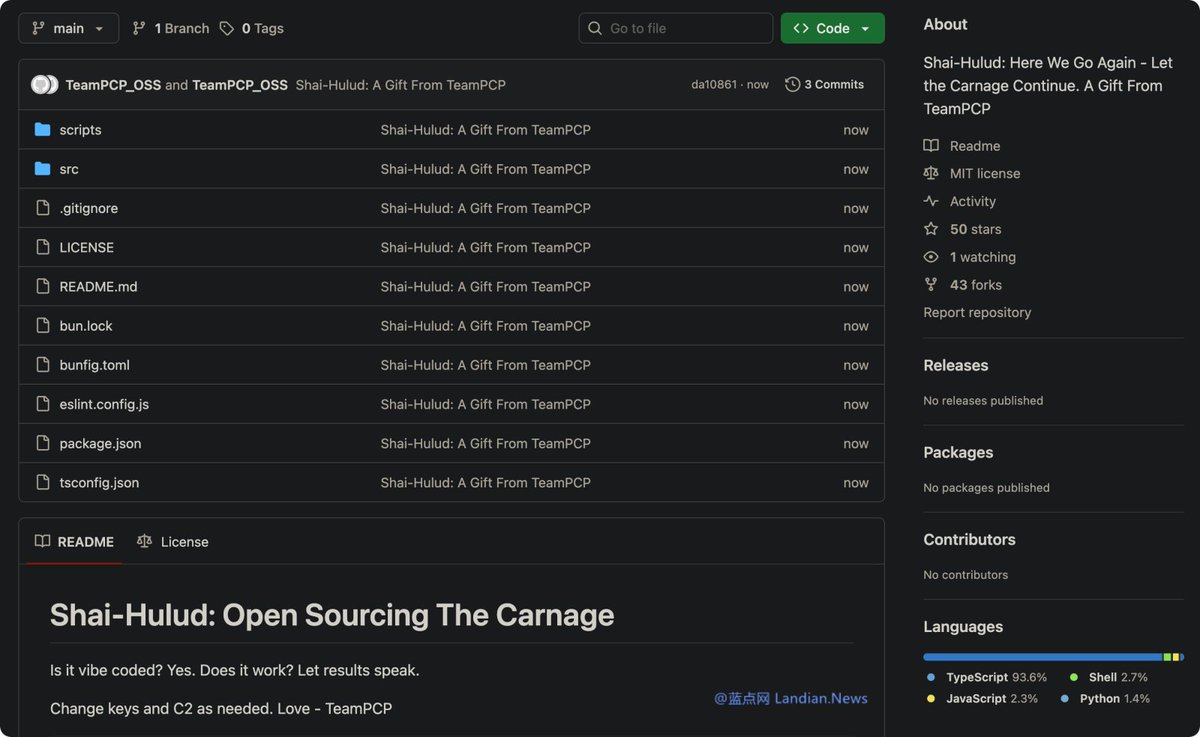The image size is (1200, 737).
Task: View the 43 forks link
Action: pos(976,285)
